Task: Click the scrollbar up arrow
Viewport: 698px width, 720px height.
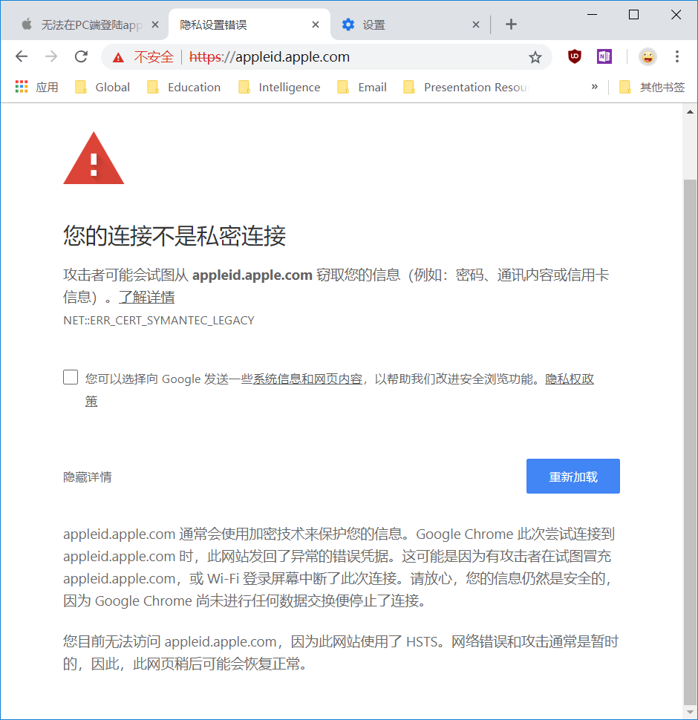Action: pyautogui.click(x=690, y=112)
